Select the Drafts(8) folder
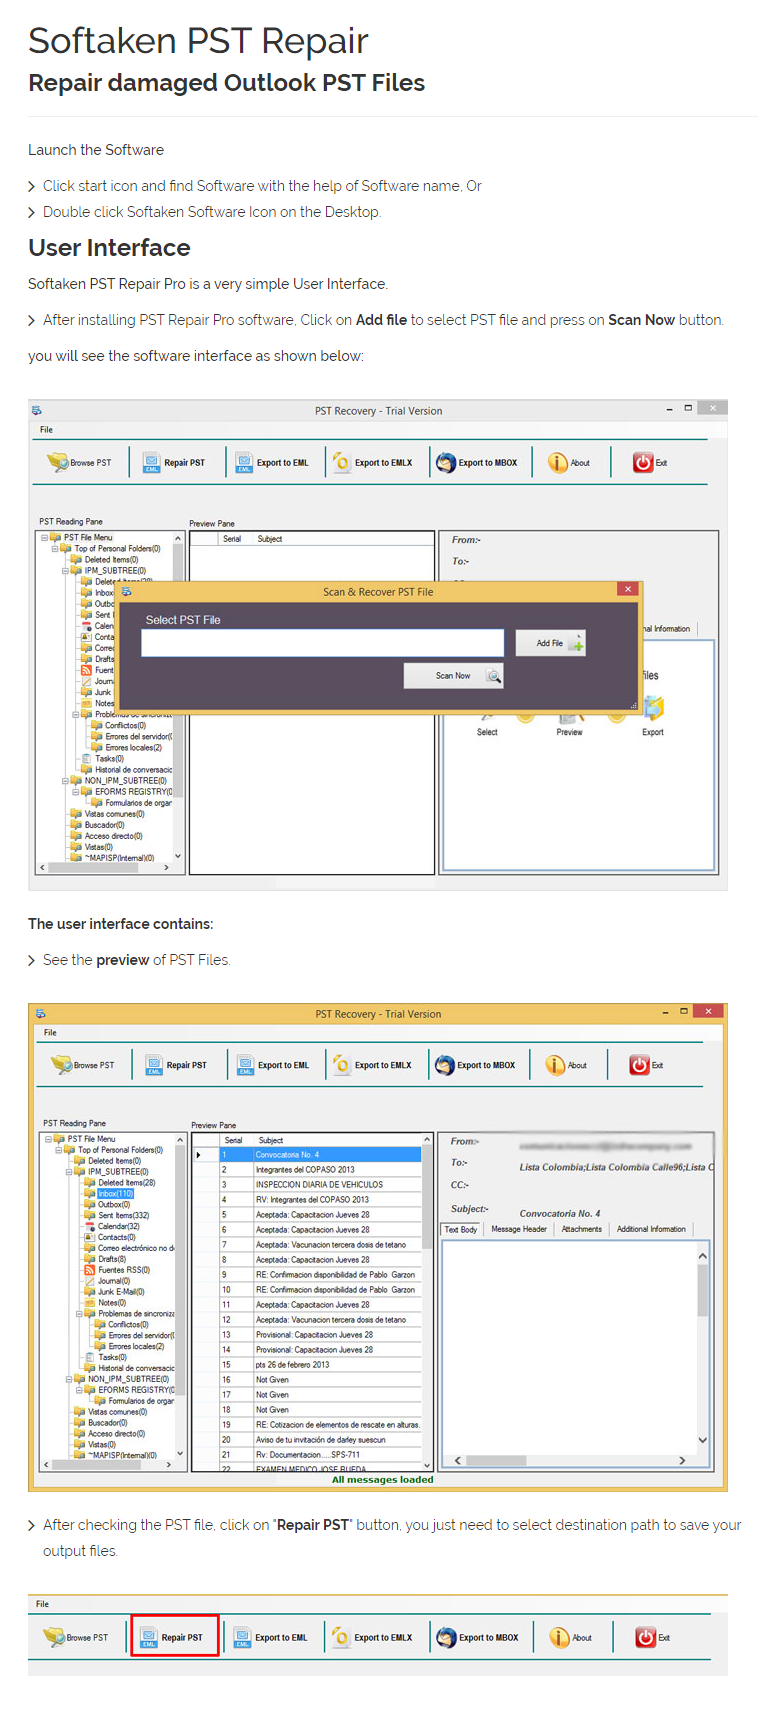 point(112,1259)
